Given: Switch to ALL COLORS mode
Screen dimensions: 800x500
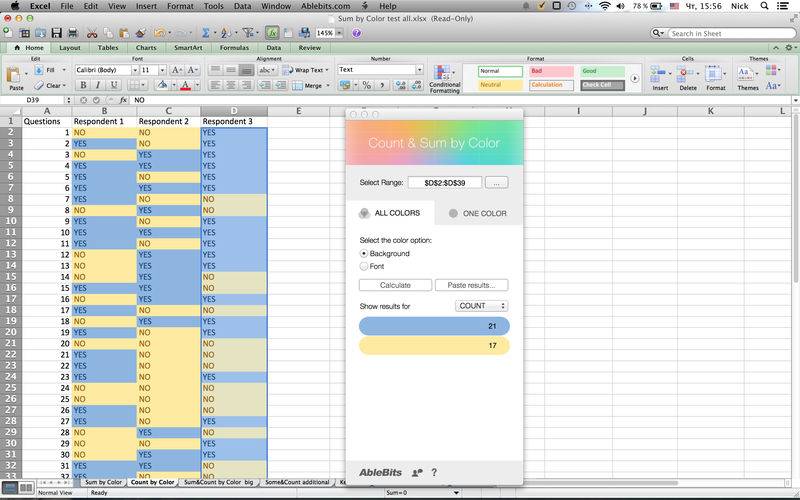Looking at the screenshot, I should [x=390, y=213].
